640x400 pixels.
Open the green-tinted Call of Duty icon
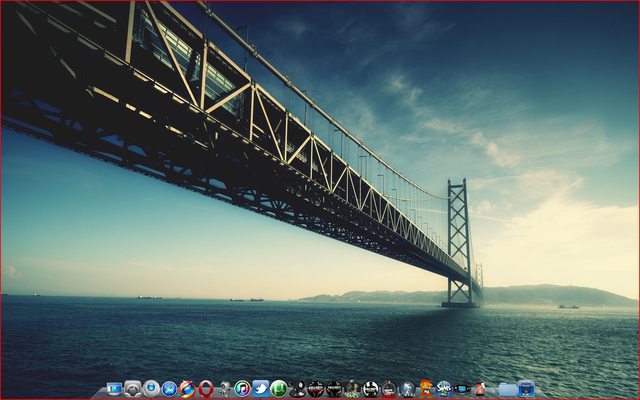pyautogui.click(x=352, y=389)
